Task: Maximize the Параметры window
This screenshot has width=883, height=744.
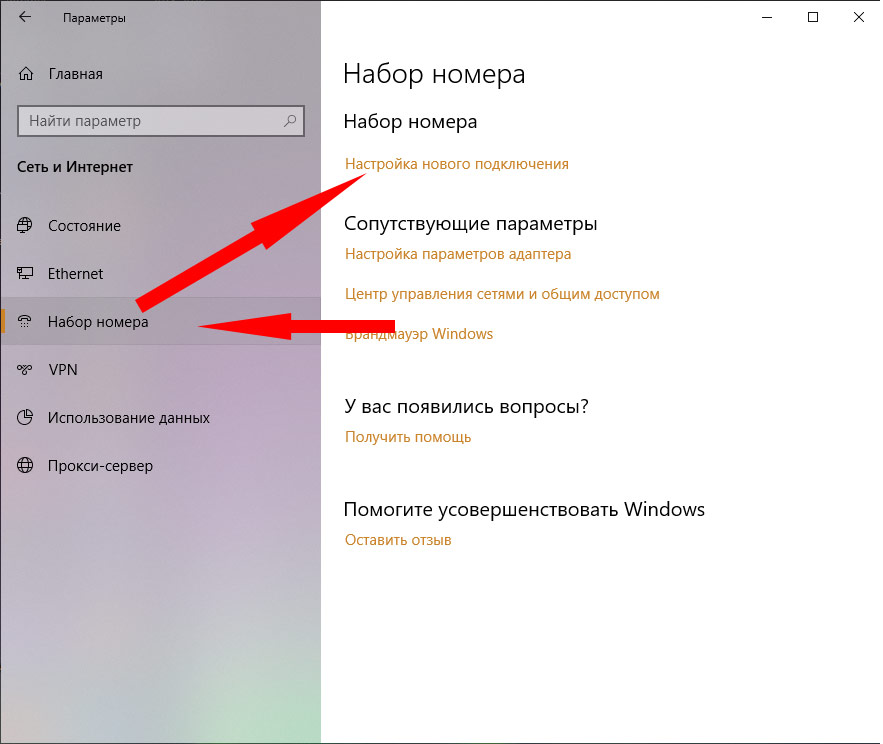Action: click(813, 17)
